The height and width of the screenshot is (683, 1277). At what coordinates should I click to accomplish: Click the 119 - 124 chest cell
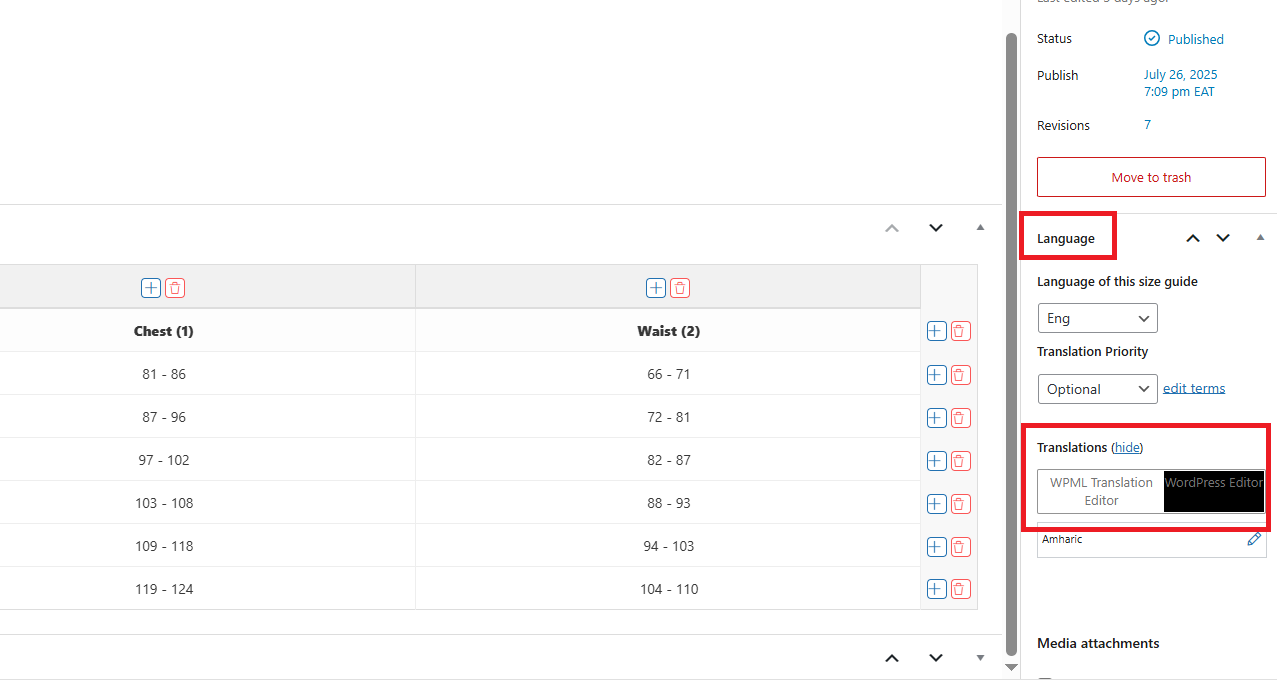tap(164, 589)
